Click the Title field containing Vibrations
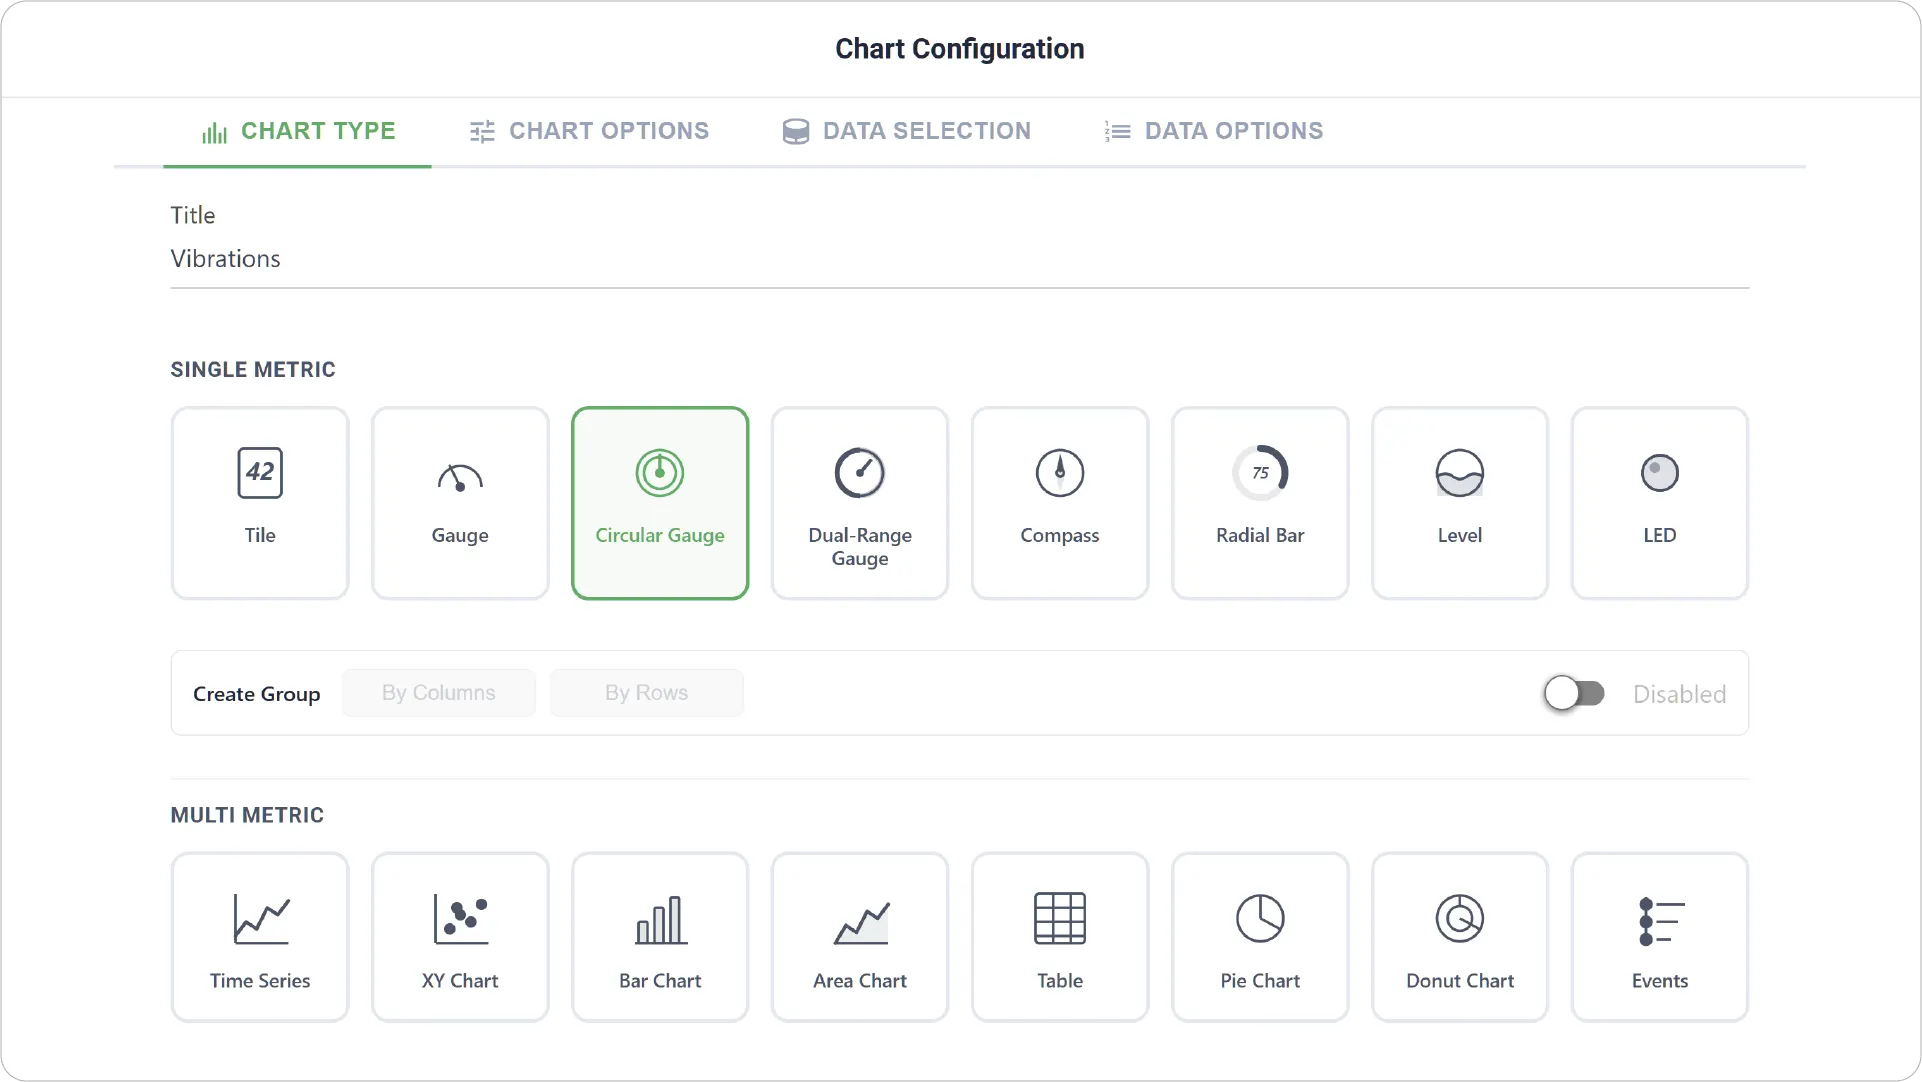The height and width of the screenshot is (1082, 1922). point(960,259)
